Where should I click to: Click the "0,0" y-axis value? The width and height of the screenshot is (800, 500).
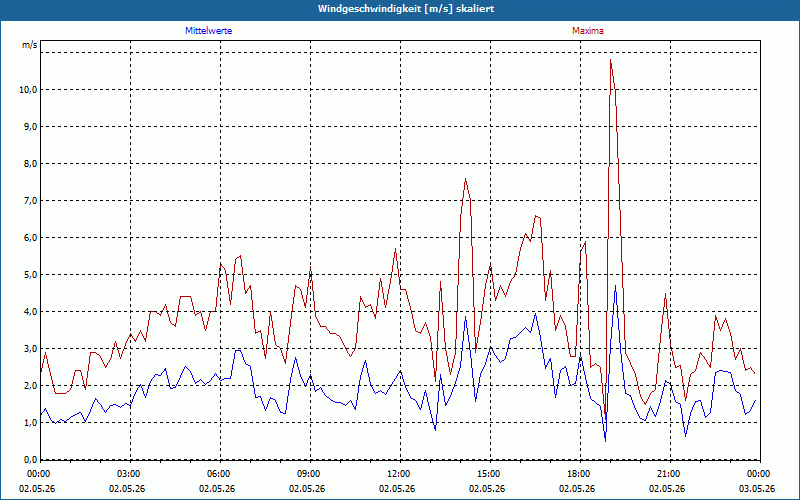[x=31, y=460]
